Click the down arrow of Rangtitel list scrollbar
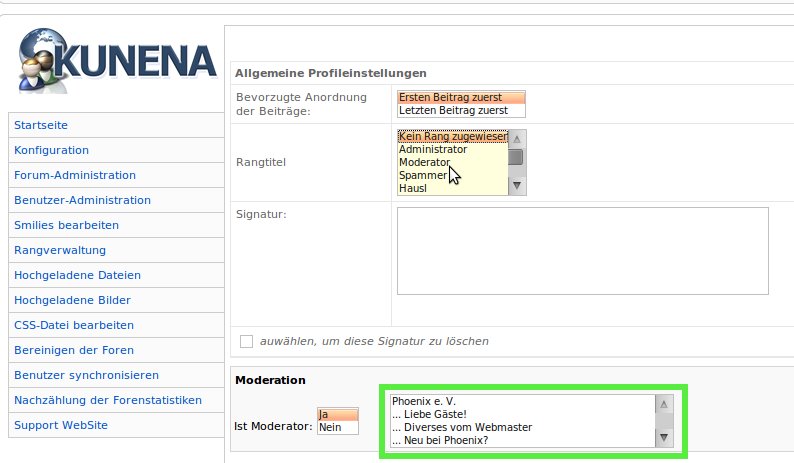This screenshot has height=463, width=794. [x=517, y=186]
